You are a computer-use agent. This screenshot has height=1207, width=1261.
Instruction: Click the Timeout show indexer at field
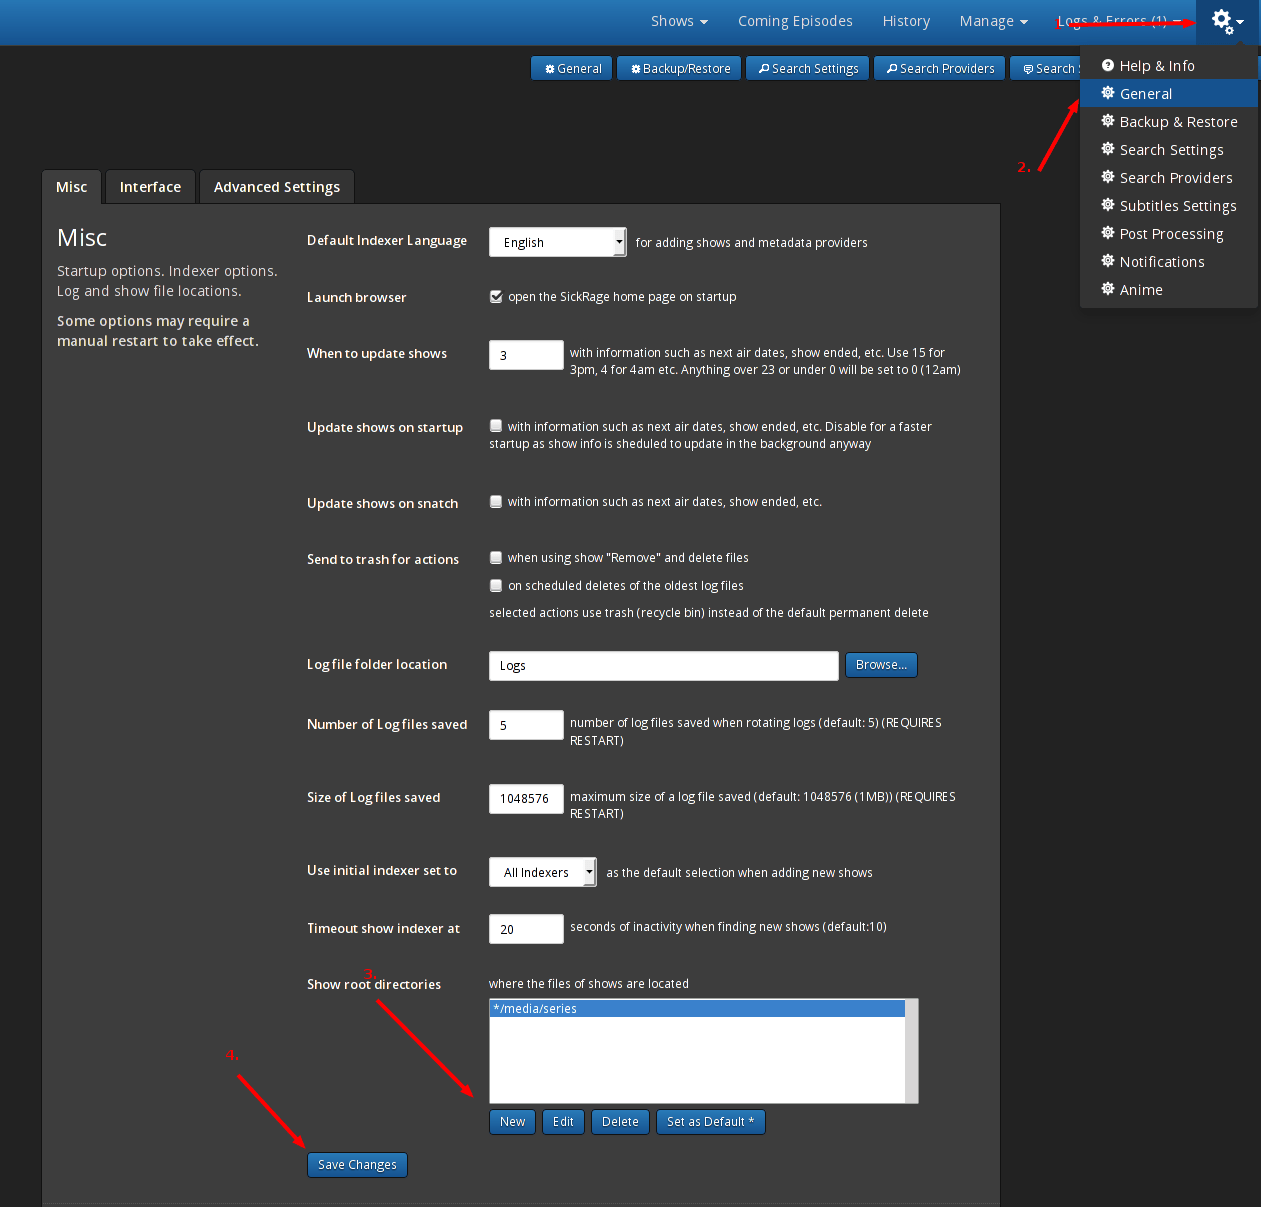click(526, 929)
